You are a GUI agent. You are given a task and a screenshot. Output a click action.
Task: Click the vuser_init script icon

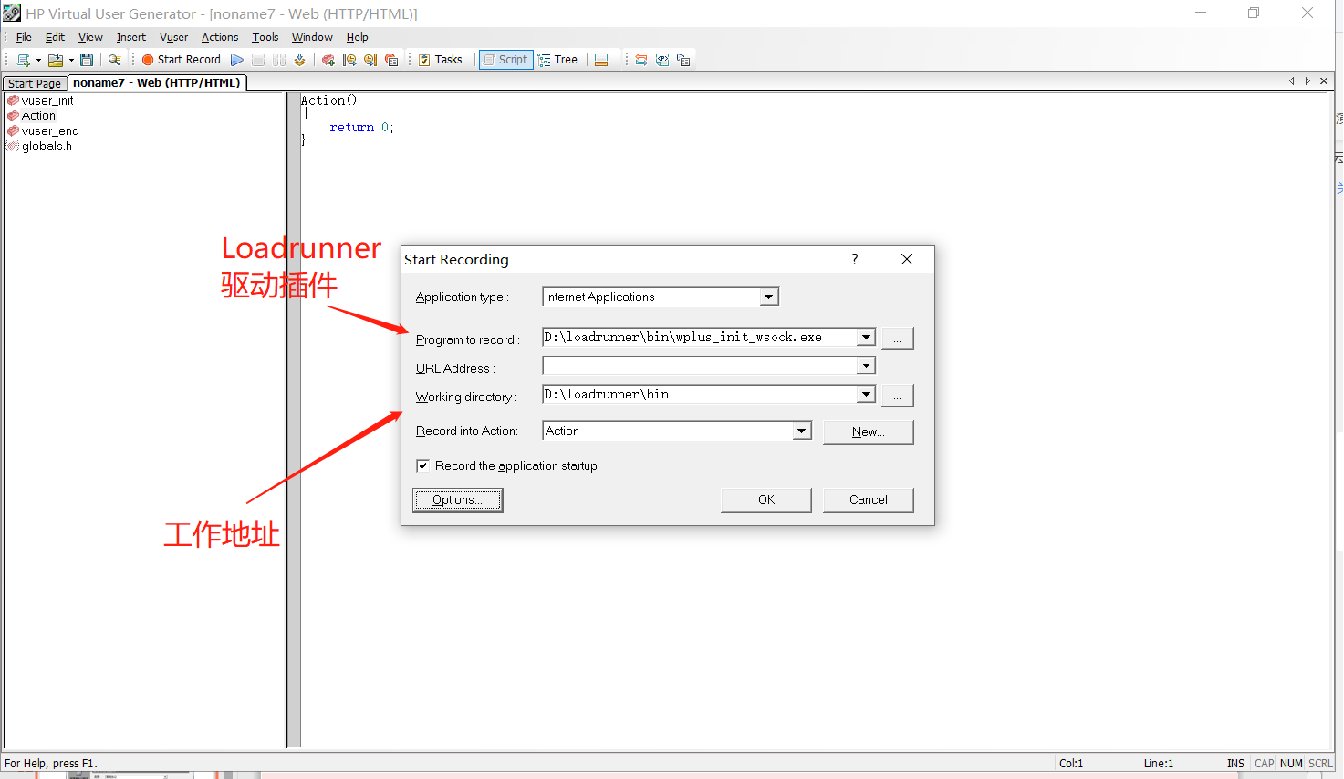coord(13,100)
